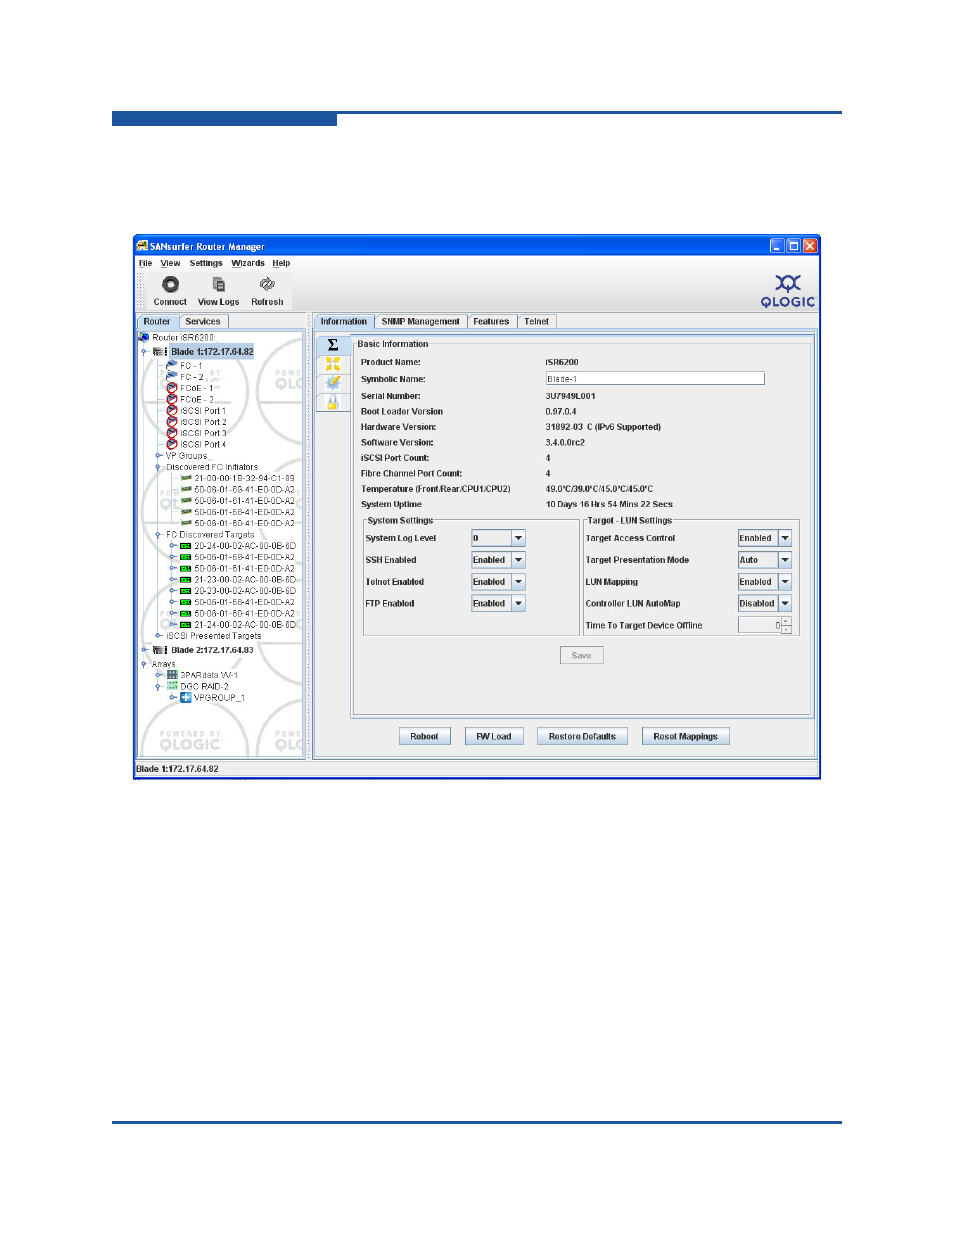Click the FCoE - 1 disabled port icon

[x=172, y=388]
